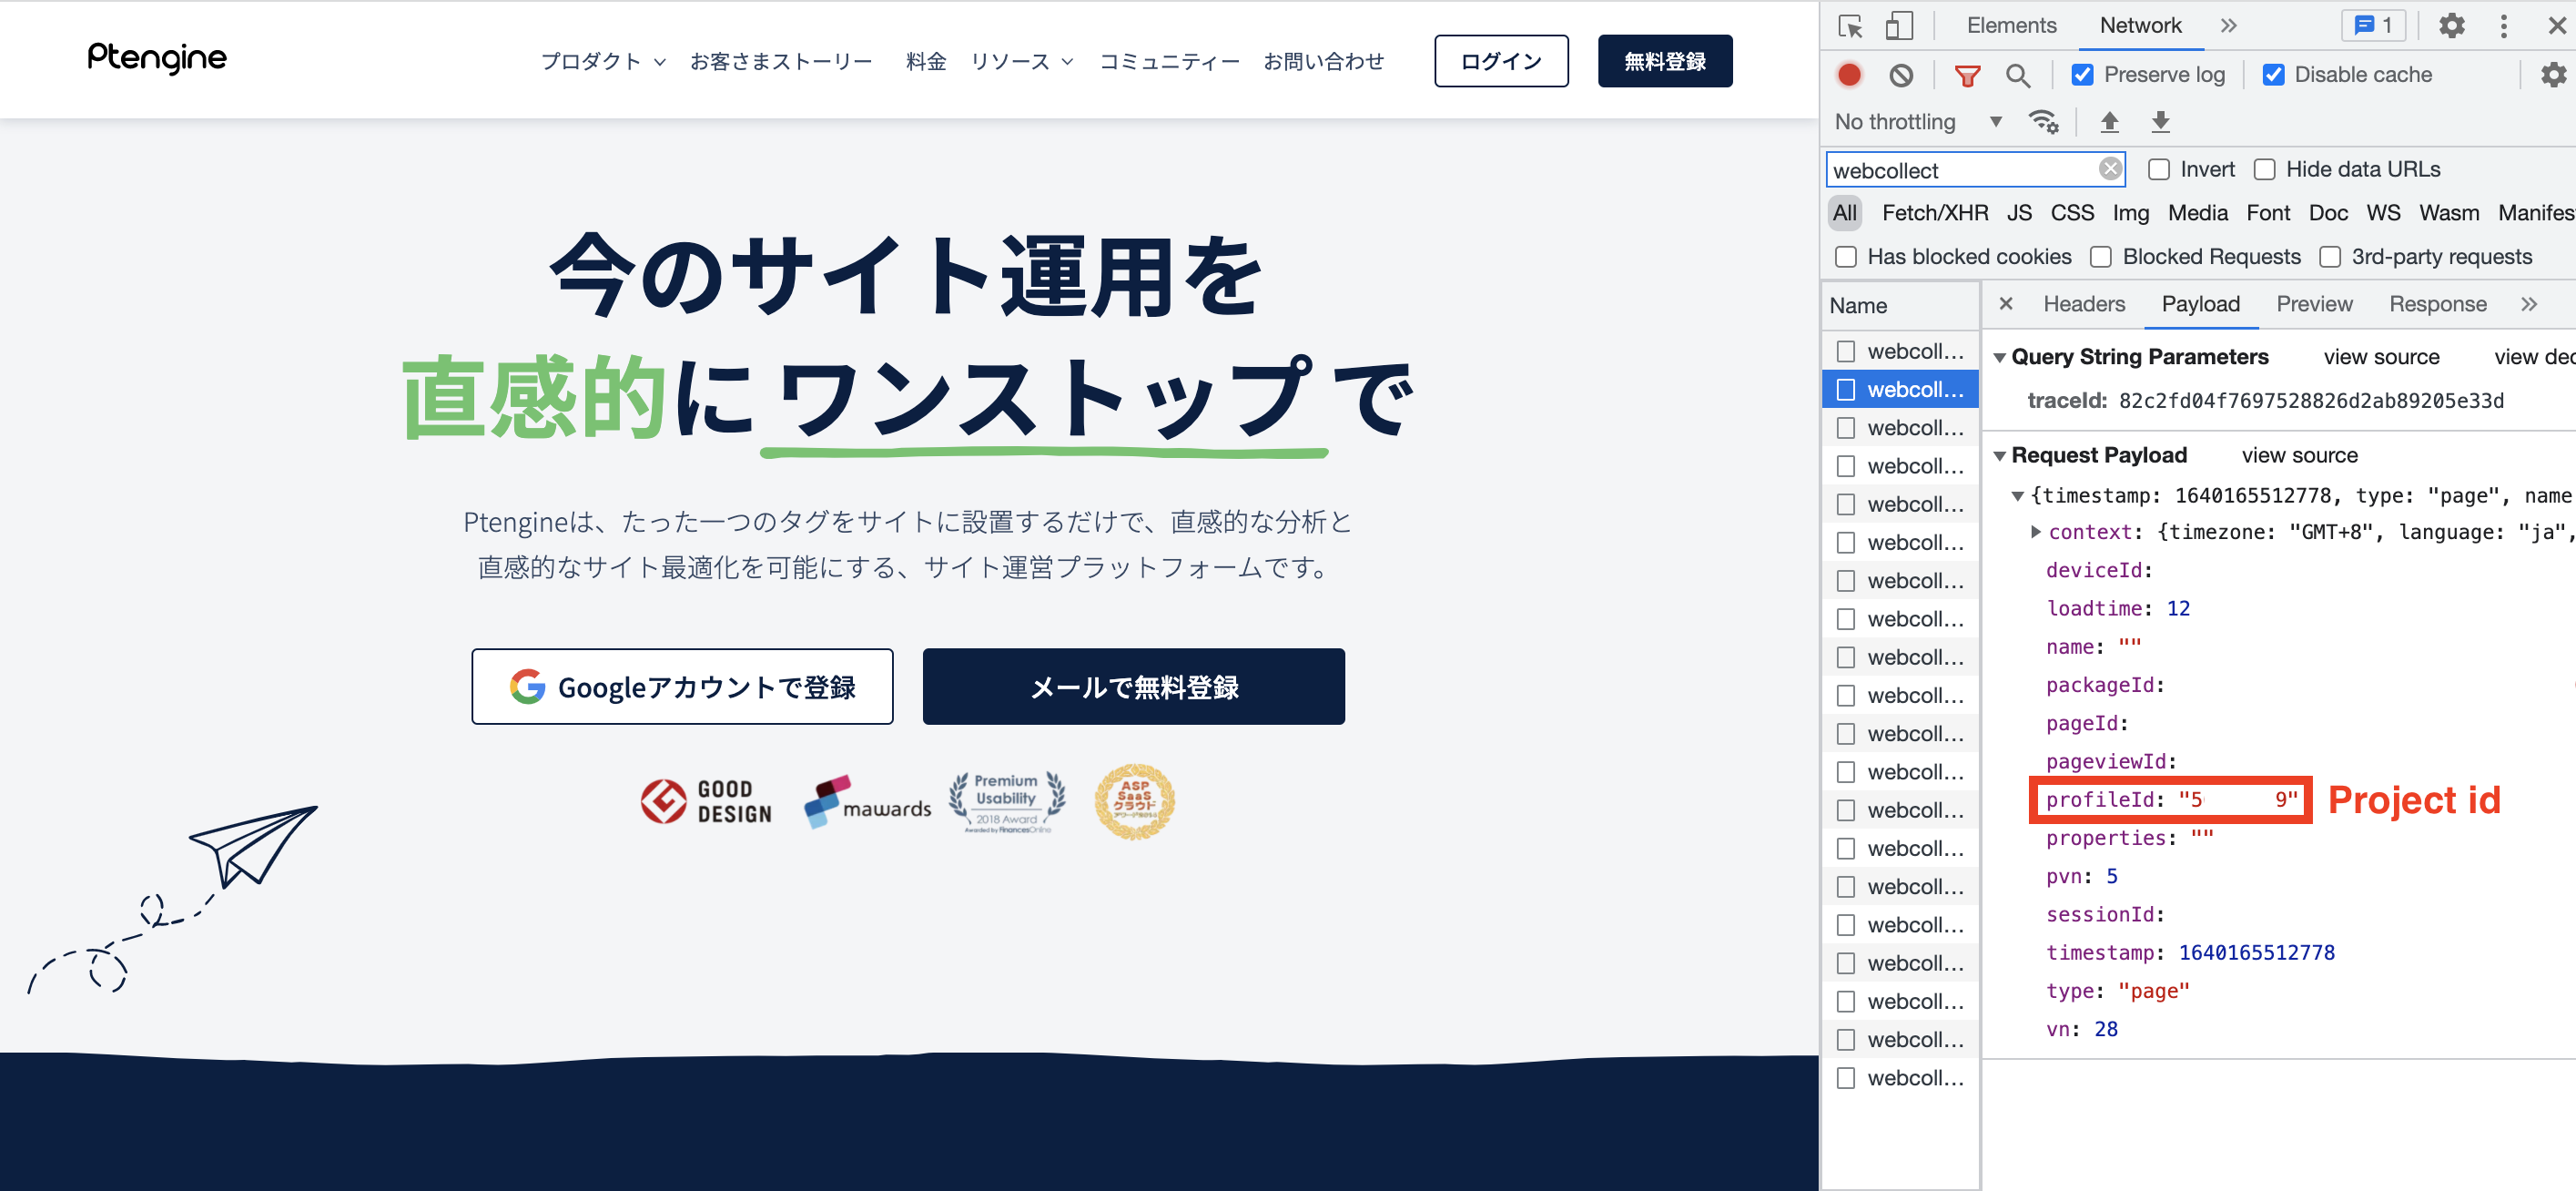Open お客さまストーリー link
2576x1191 pixels.
click(780, 61)
